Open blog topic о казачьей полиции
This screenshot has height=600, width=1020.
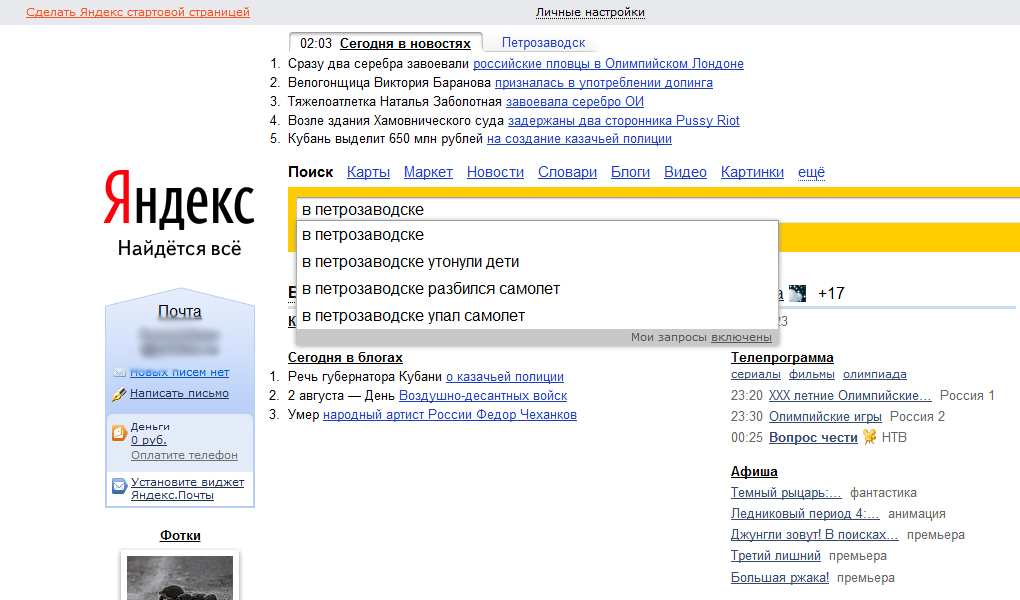click(505, 377)
